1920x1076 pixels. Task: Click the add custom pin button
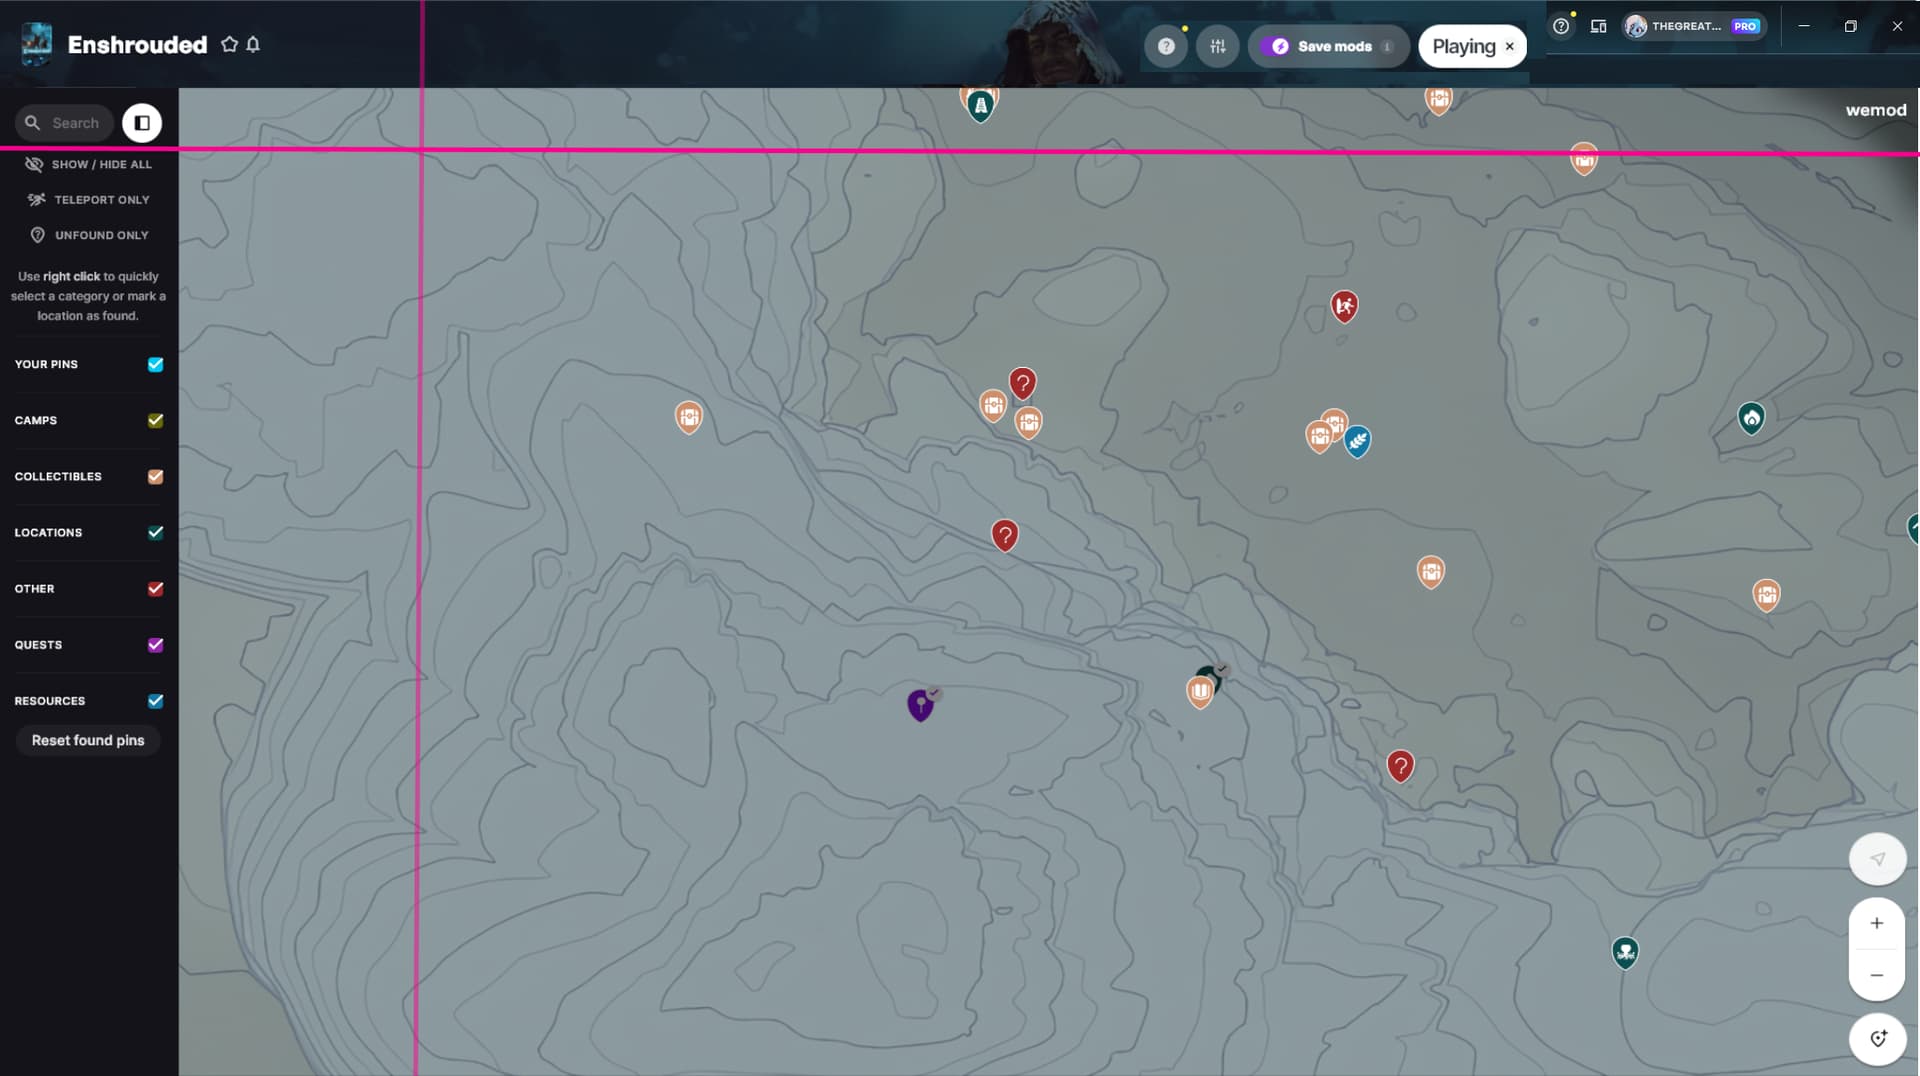pos(1877,1038)
